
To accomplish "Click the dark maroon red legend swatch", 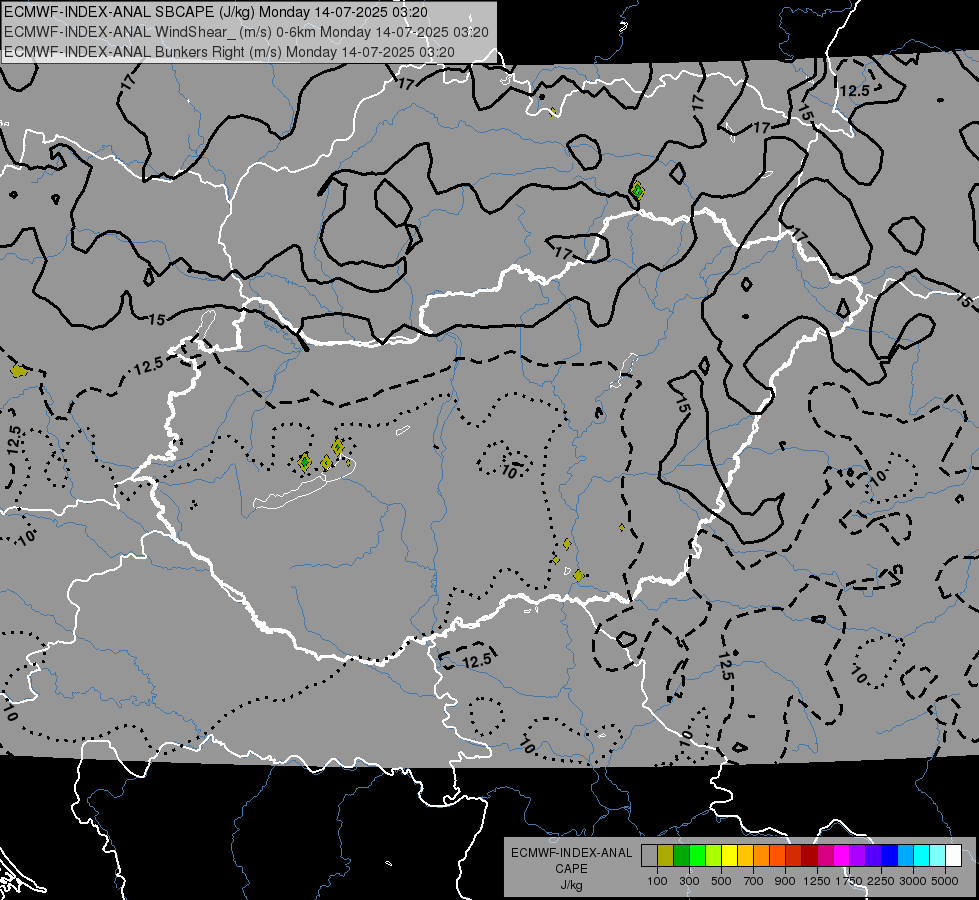I will pos(810,856).
